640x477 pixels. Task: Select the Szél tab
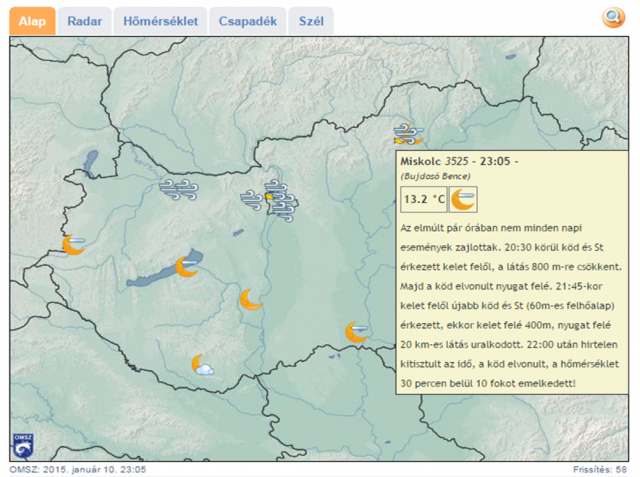(x=311, y=21)
